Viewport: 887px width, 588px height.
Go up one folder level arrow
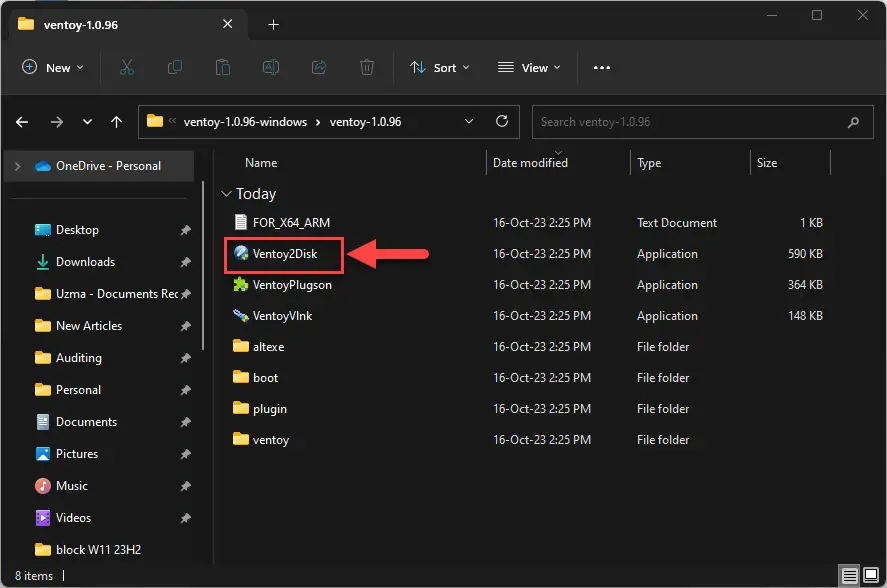[117, 122]
